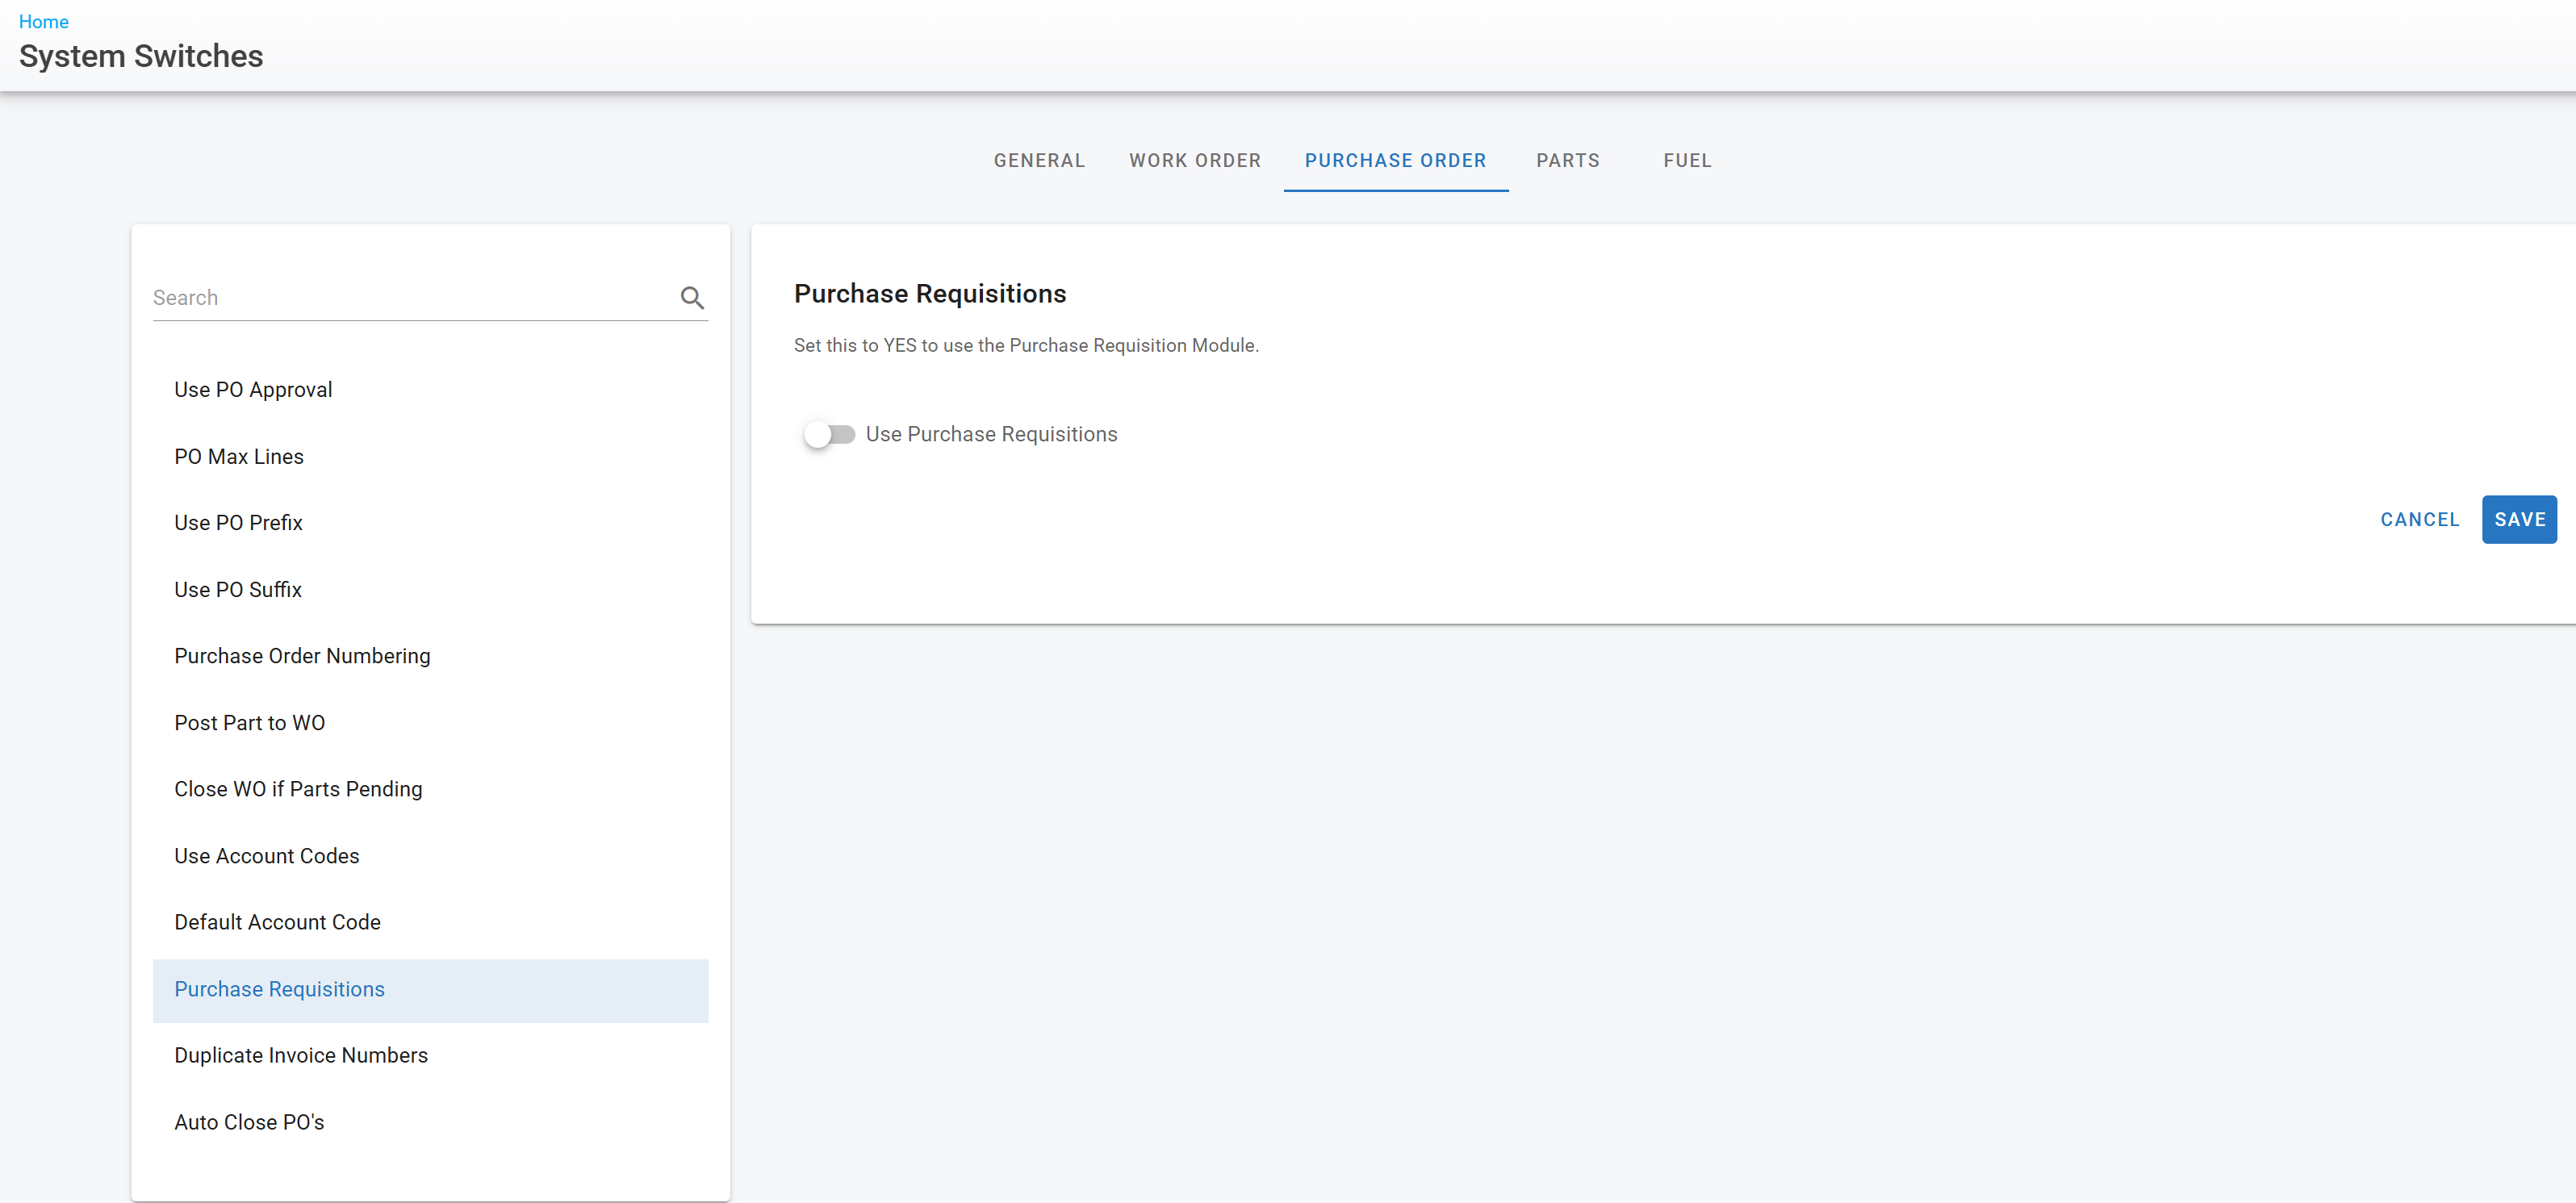The height and width of the screenshot is (1203, 2576).
Task: Select the Parts tab
Action: (1567, 160)
